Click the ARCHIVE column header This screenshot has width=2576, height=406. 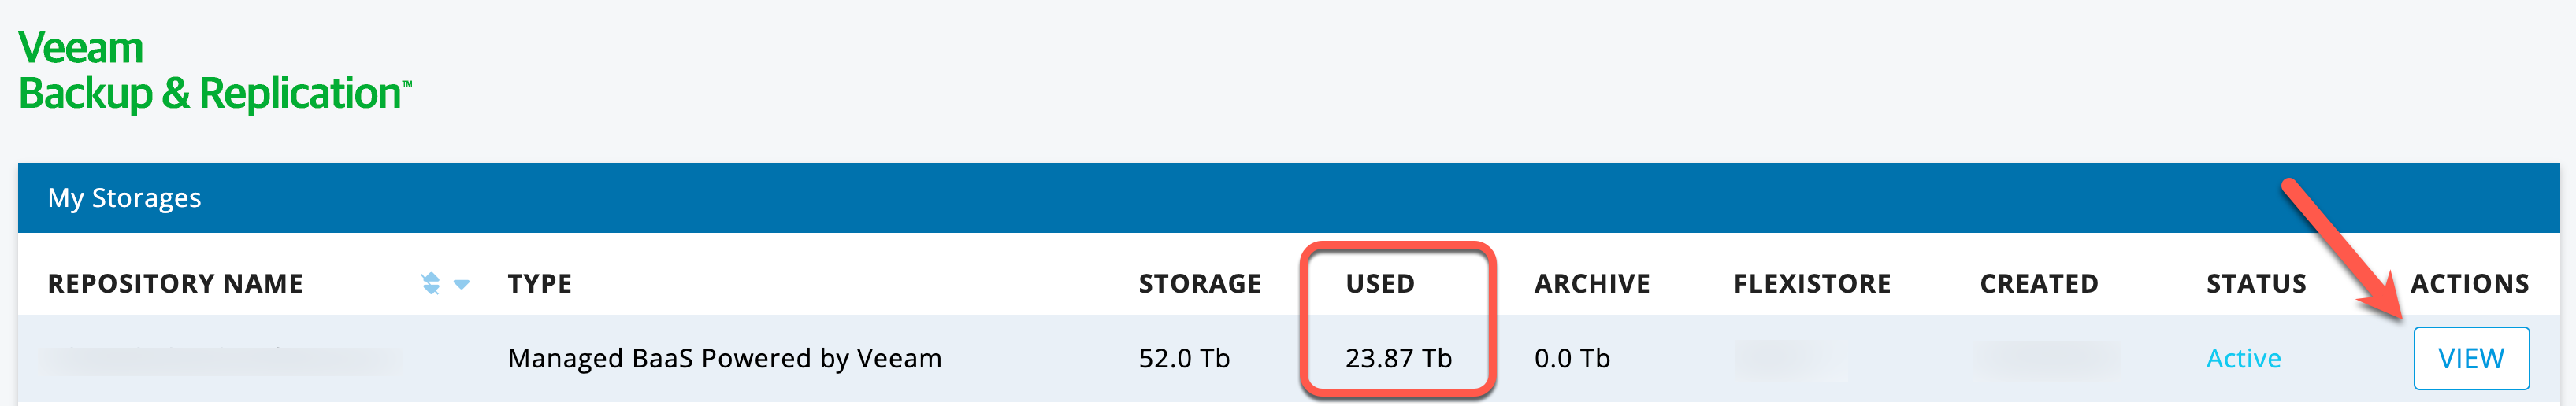[x=1592, y=284]
